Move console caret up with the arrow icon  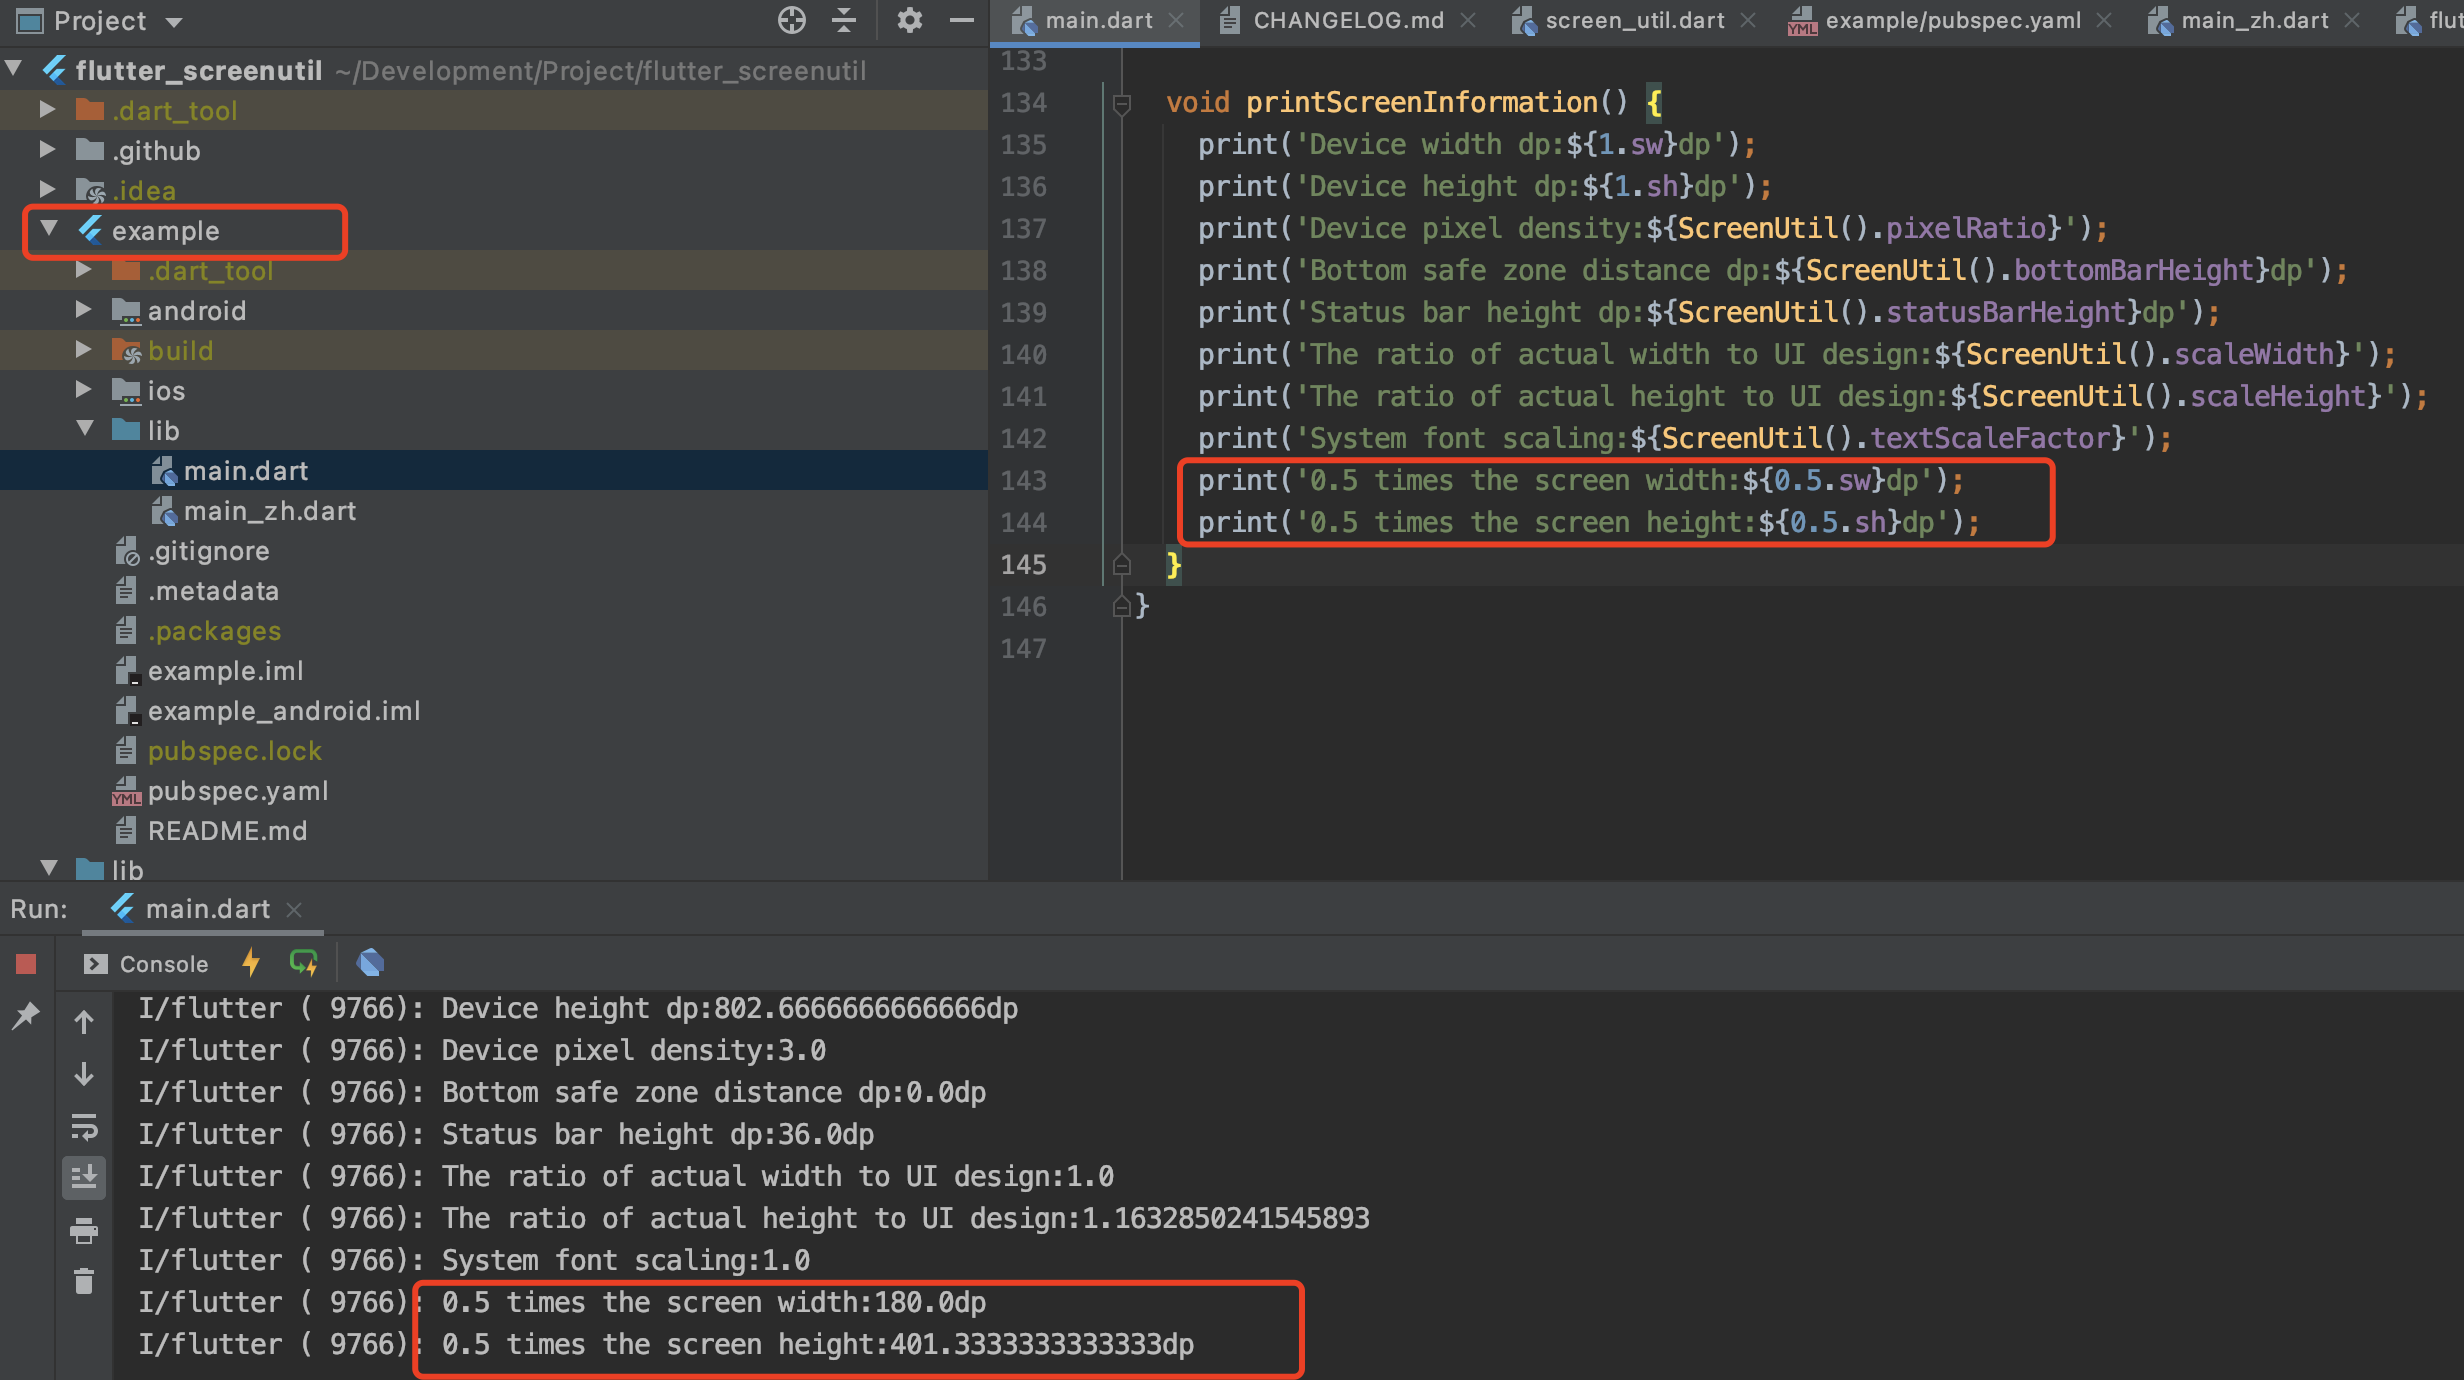click(84, 1021)
